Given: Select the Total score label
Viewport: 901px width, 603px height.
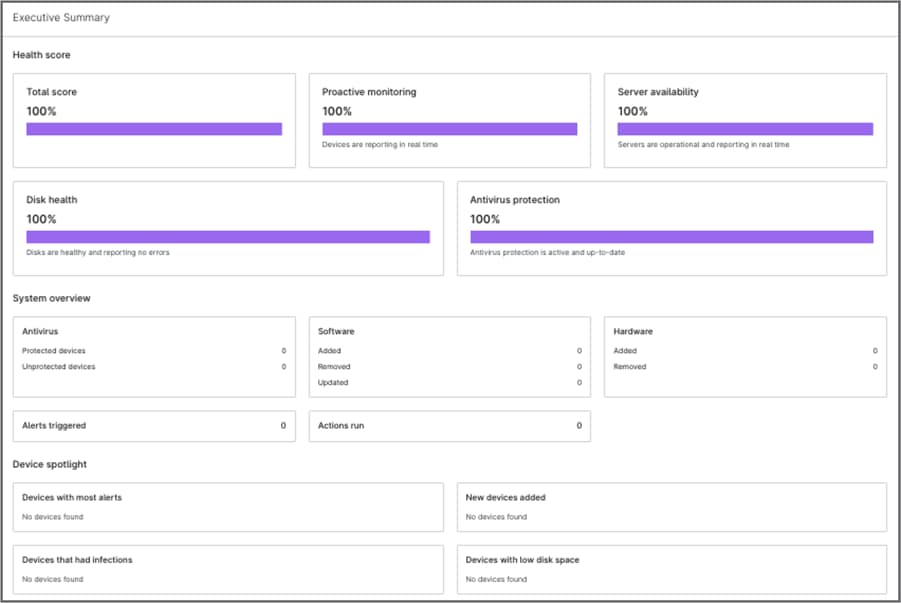Looking at the screenshot, I should [51, 92].
